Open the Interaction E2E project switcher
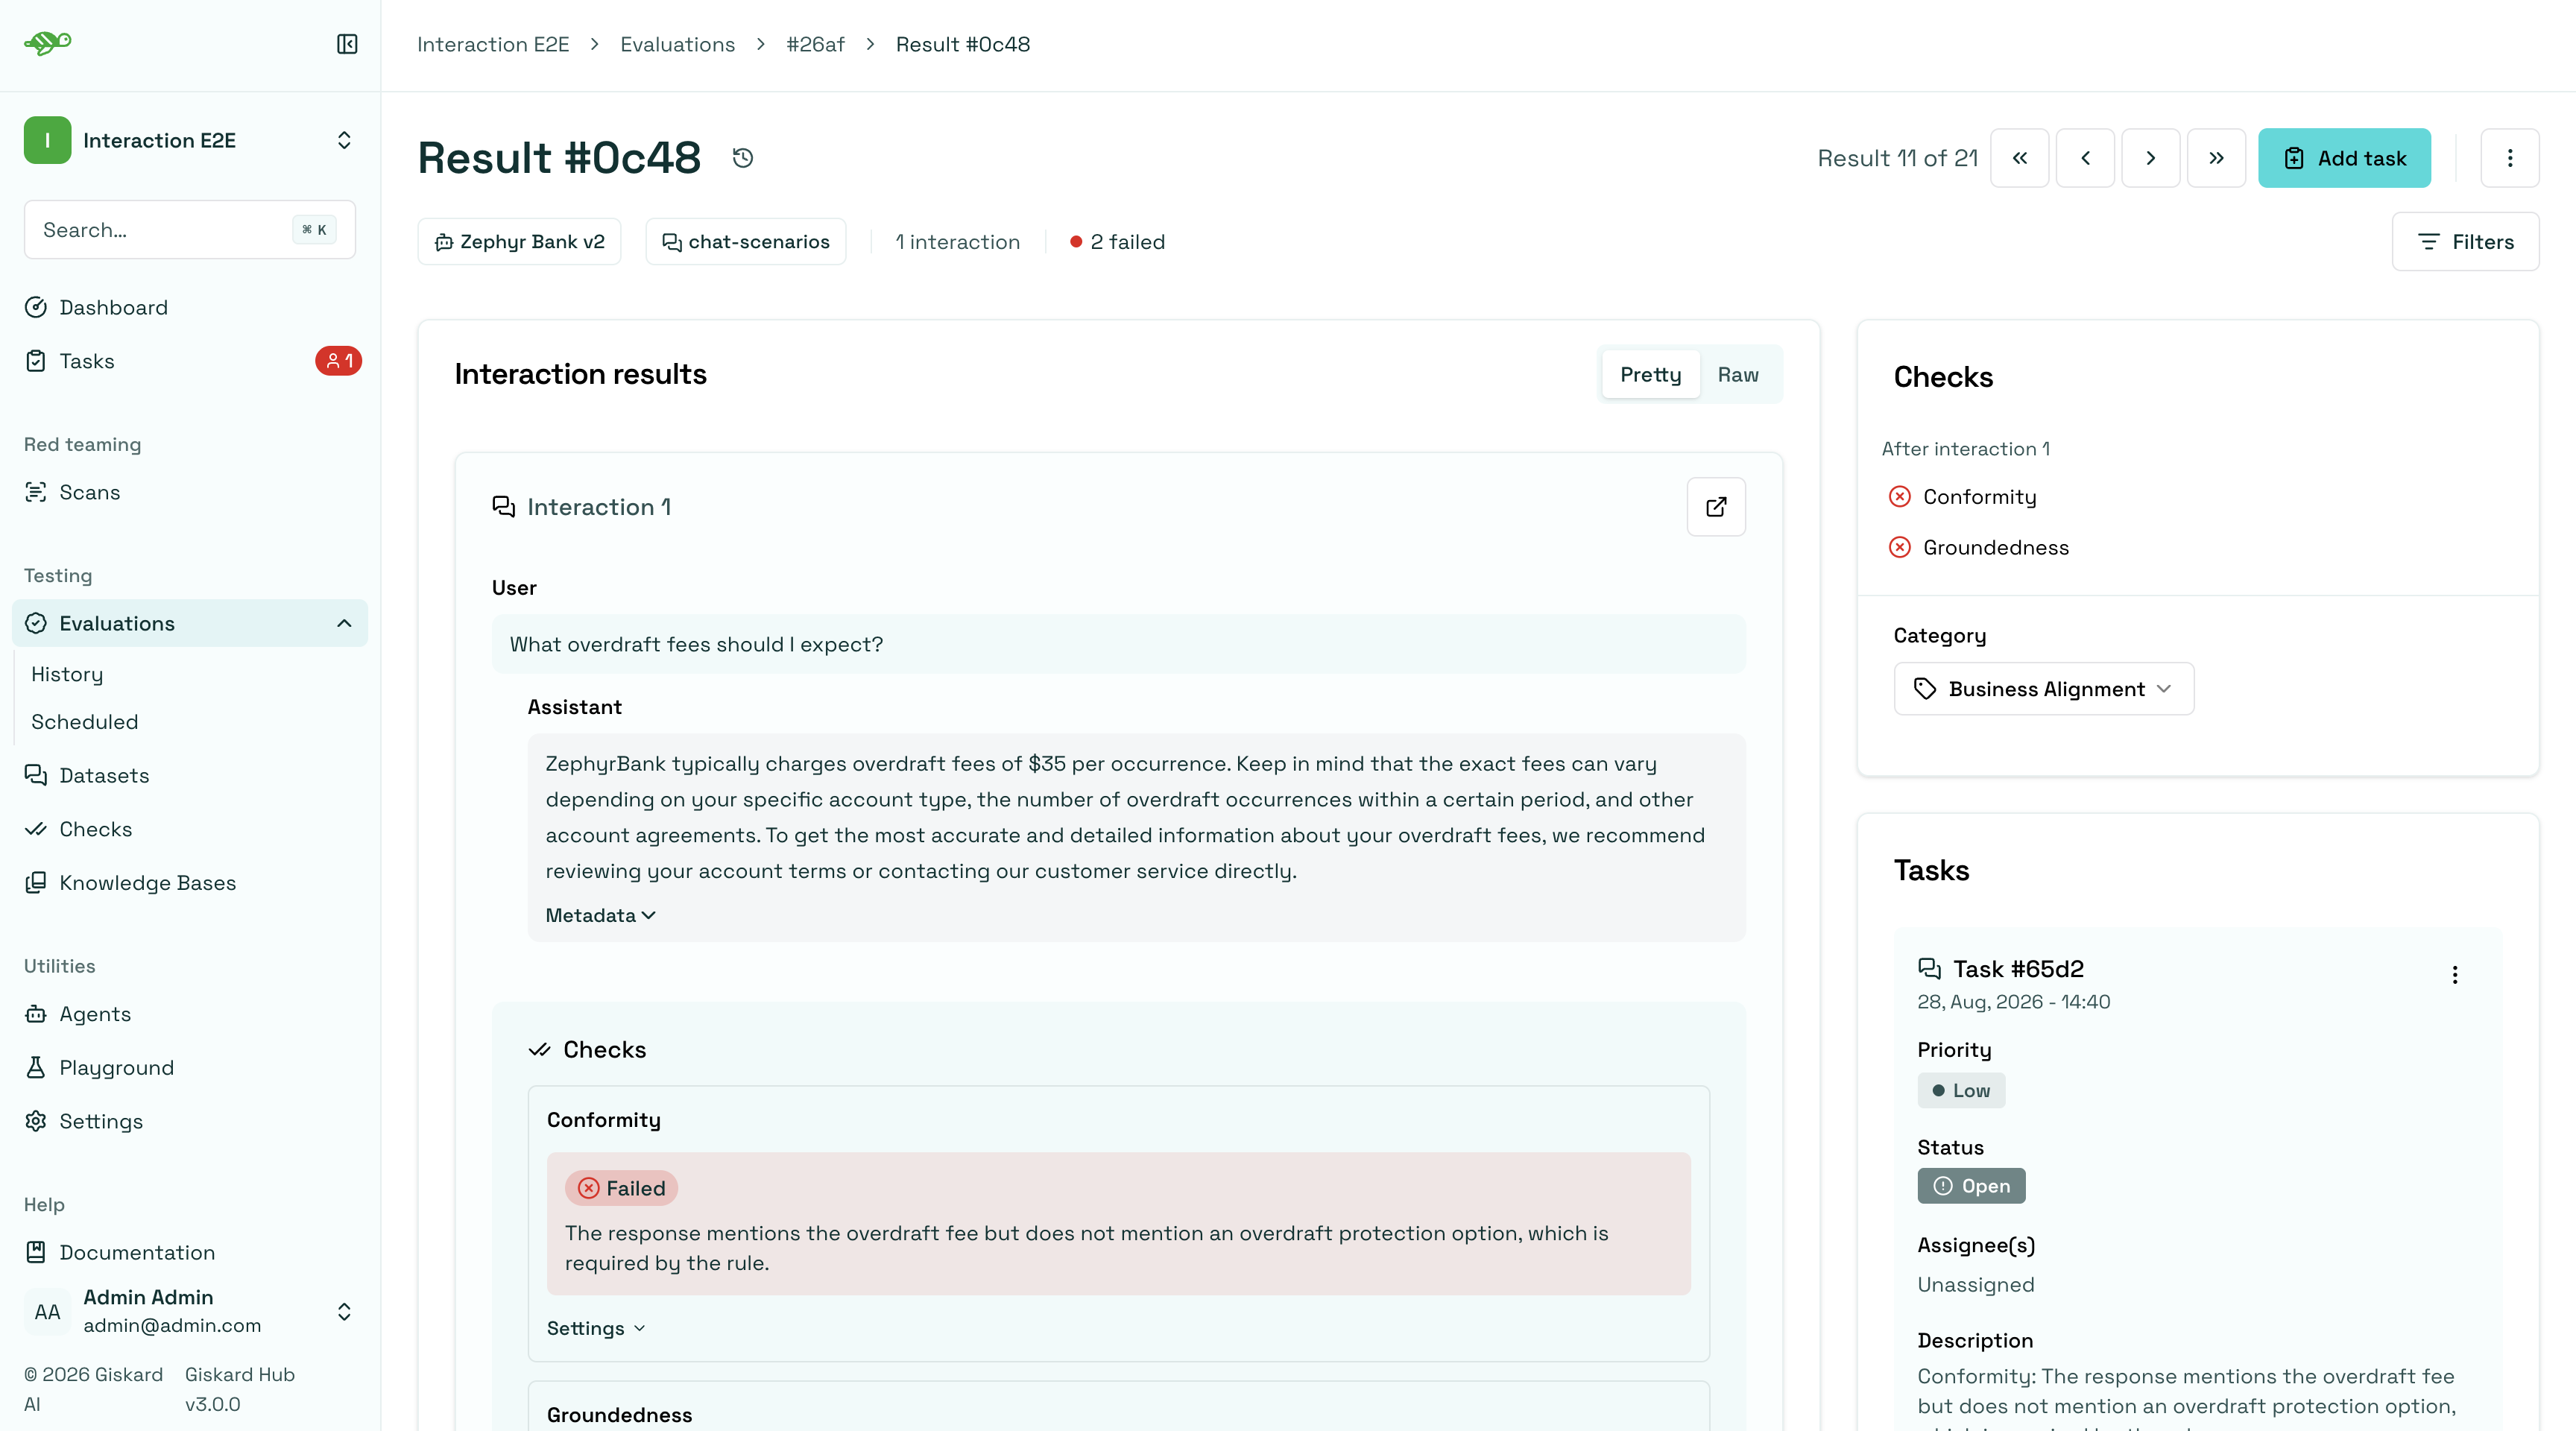Image resolution: width=2576 pixels, height=1431 pixels. [x=190, y=140]
